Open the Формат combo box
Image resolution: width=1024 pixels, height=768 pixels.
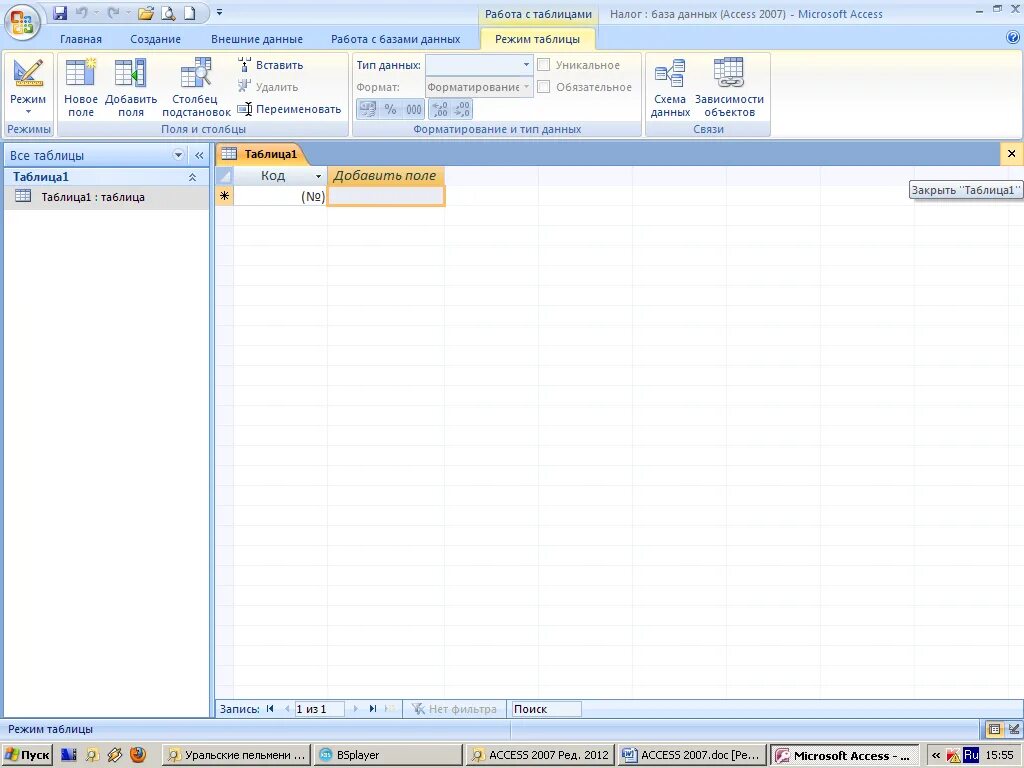(x=479, y=87)
